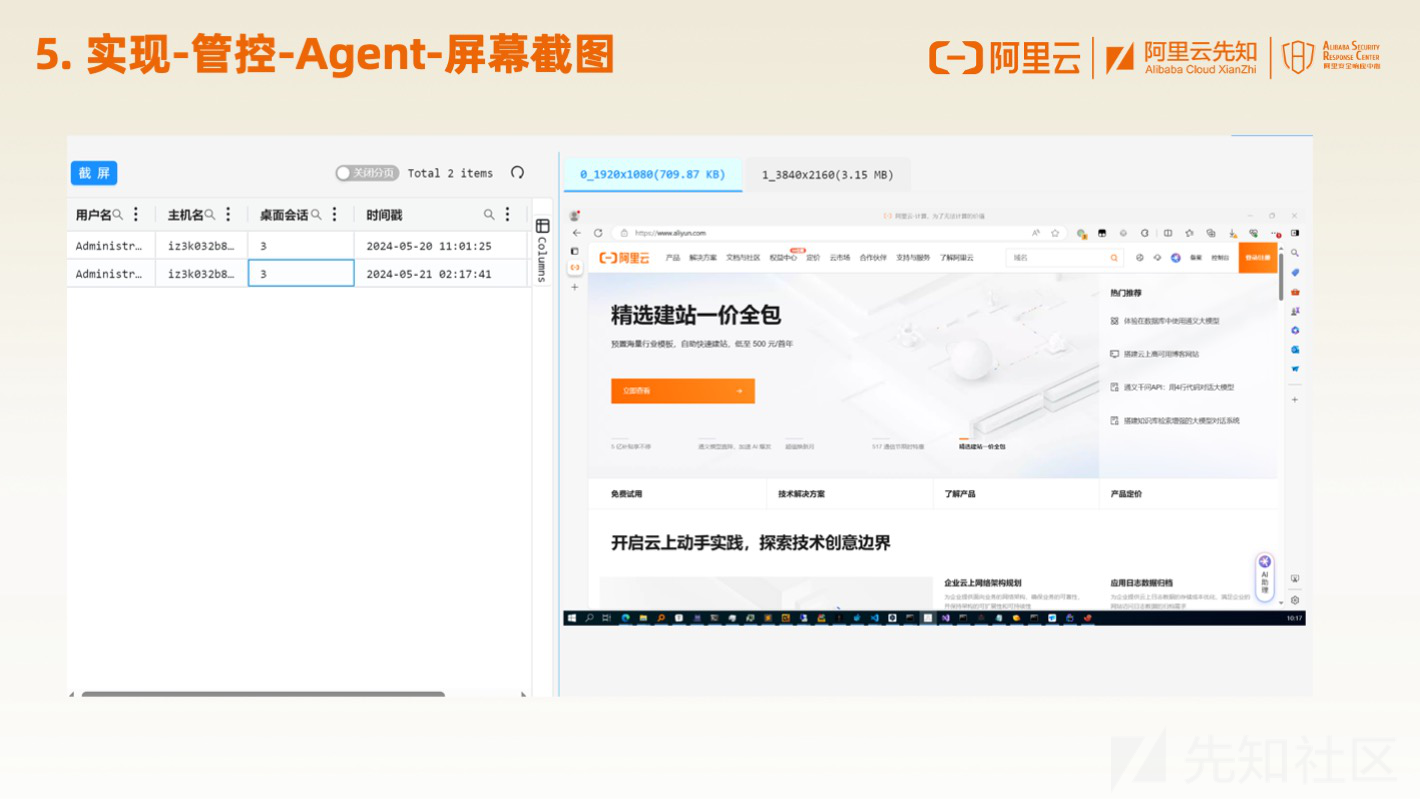This screenshot has width=1420, height=799.
Task: Open the AI 助理 assistant floating button
Action: 1265,577
